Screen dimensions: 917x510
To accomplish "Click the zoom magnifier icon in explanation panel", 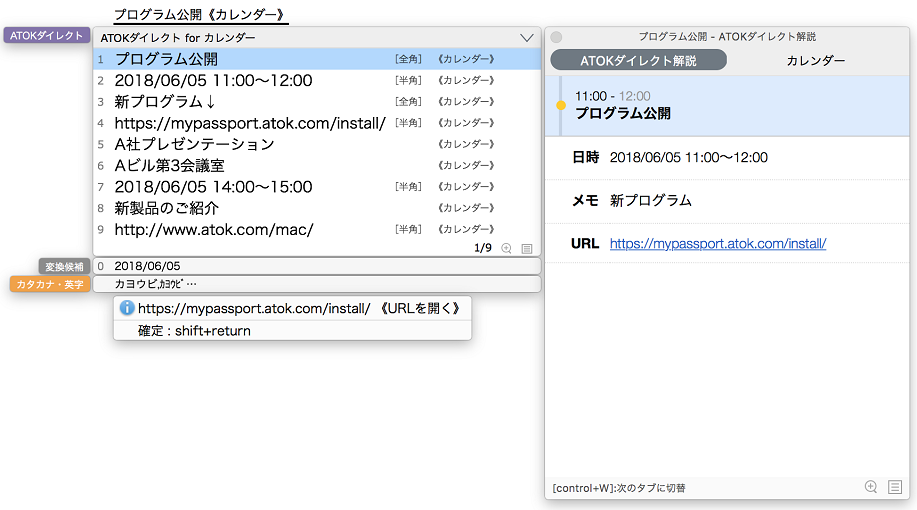I will [871, 487].
